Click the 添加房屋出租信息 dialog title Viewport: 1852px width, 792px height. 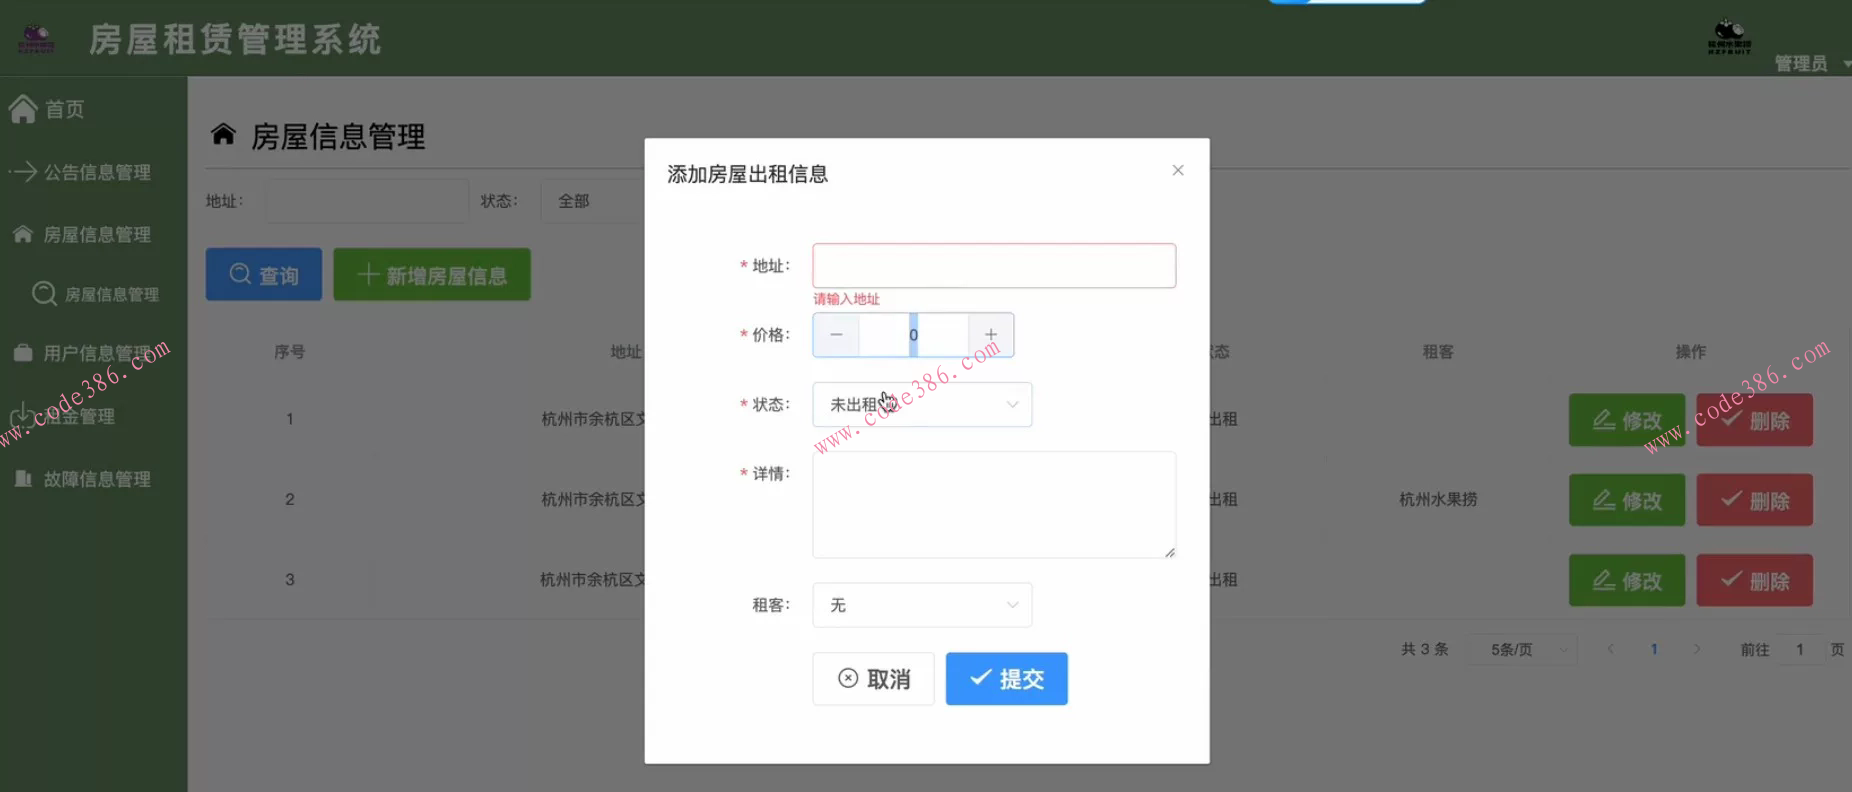[x=748, y=174]
